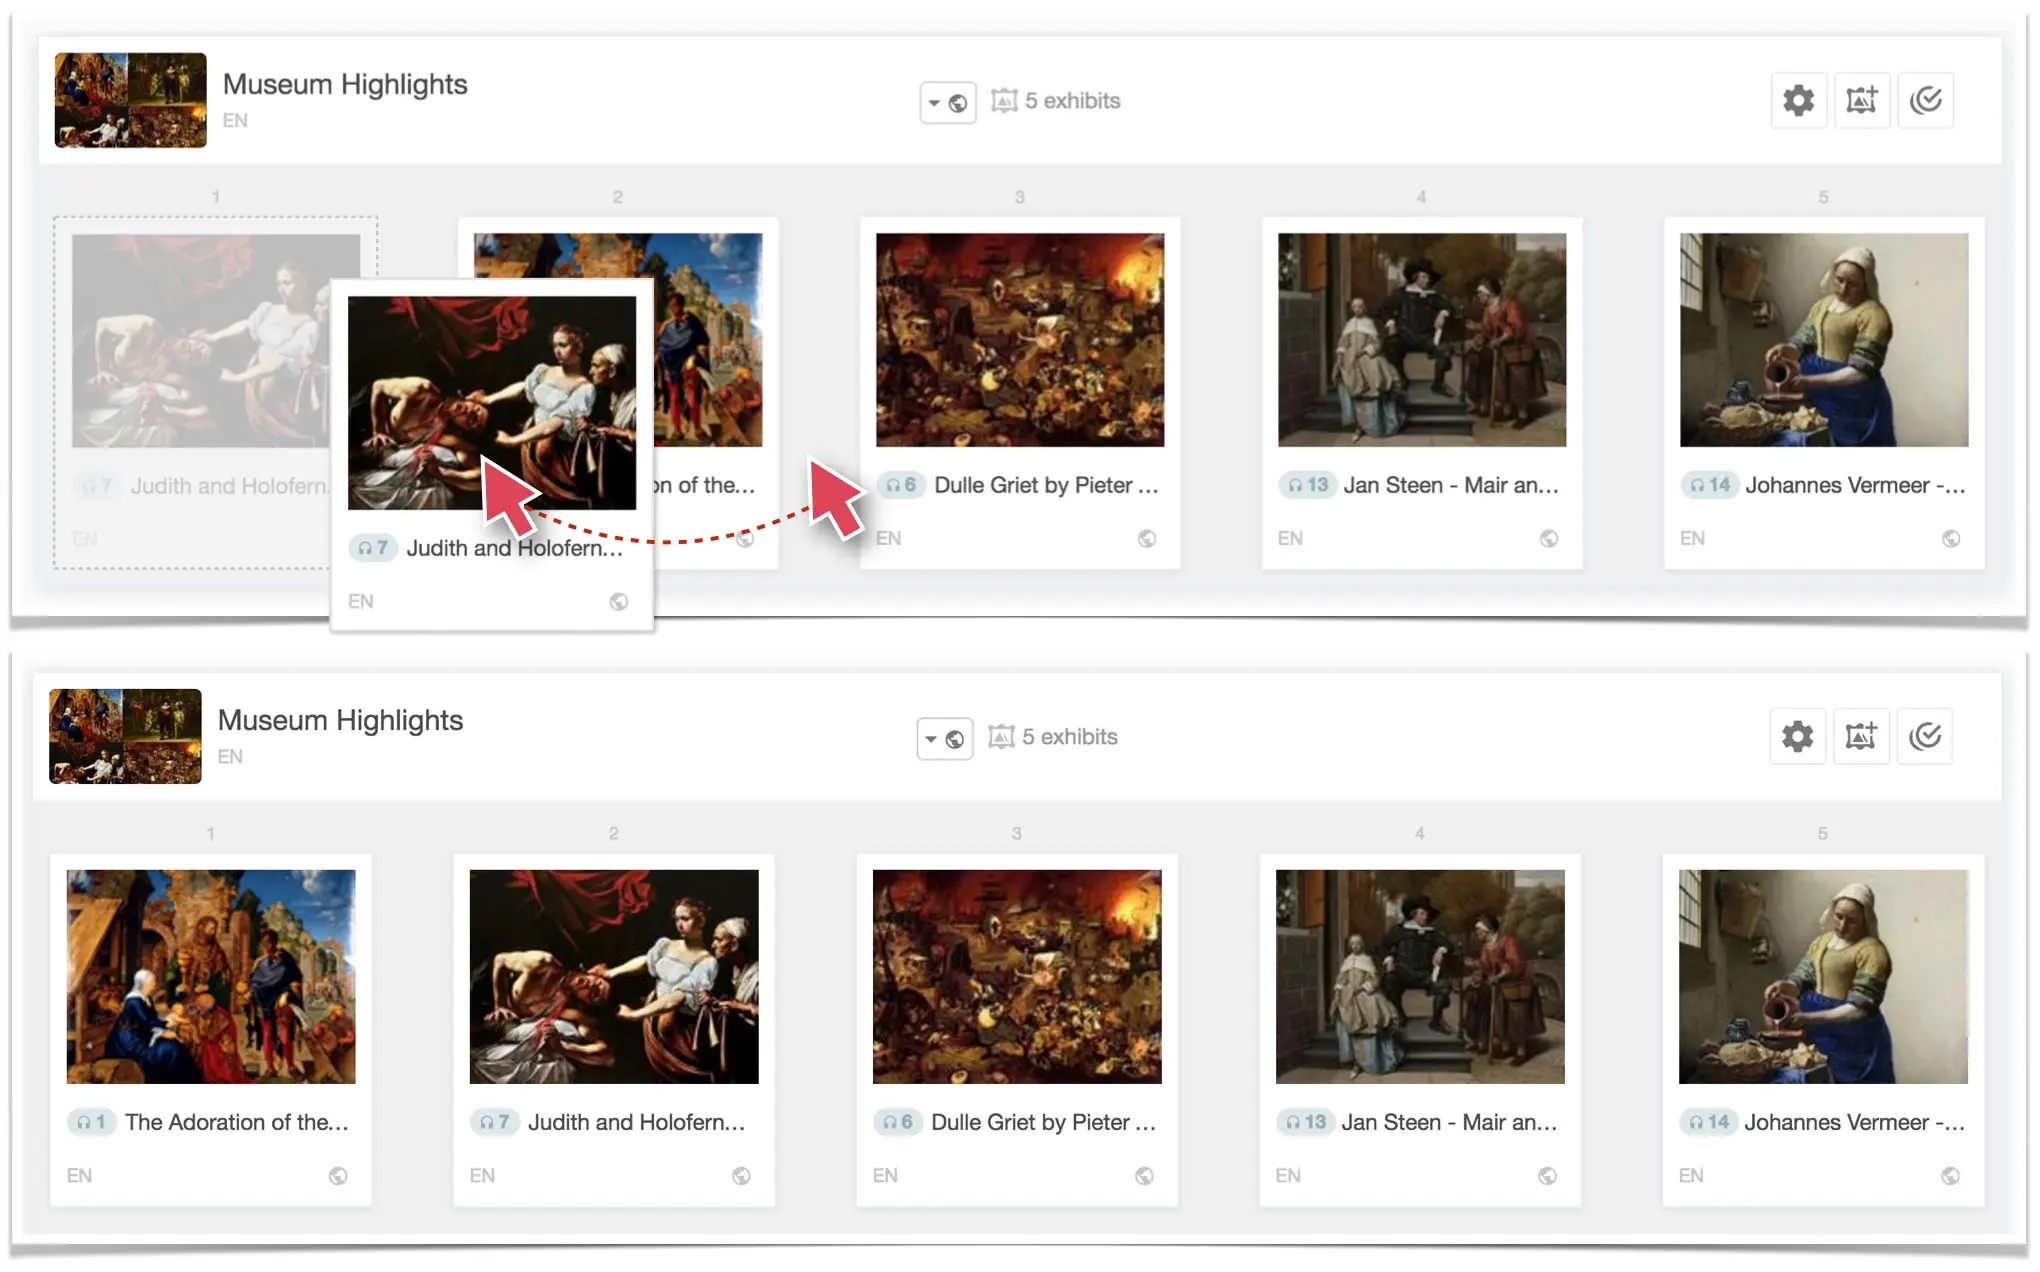
Task: Click the double-check publish icon in upper panel
Action: [1925, 100]
